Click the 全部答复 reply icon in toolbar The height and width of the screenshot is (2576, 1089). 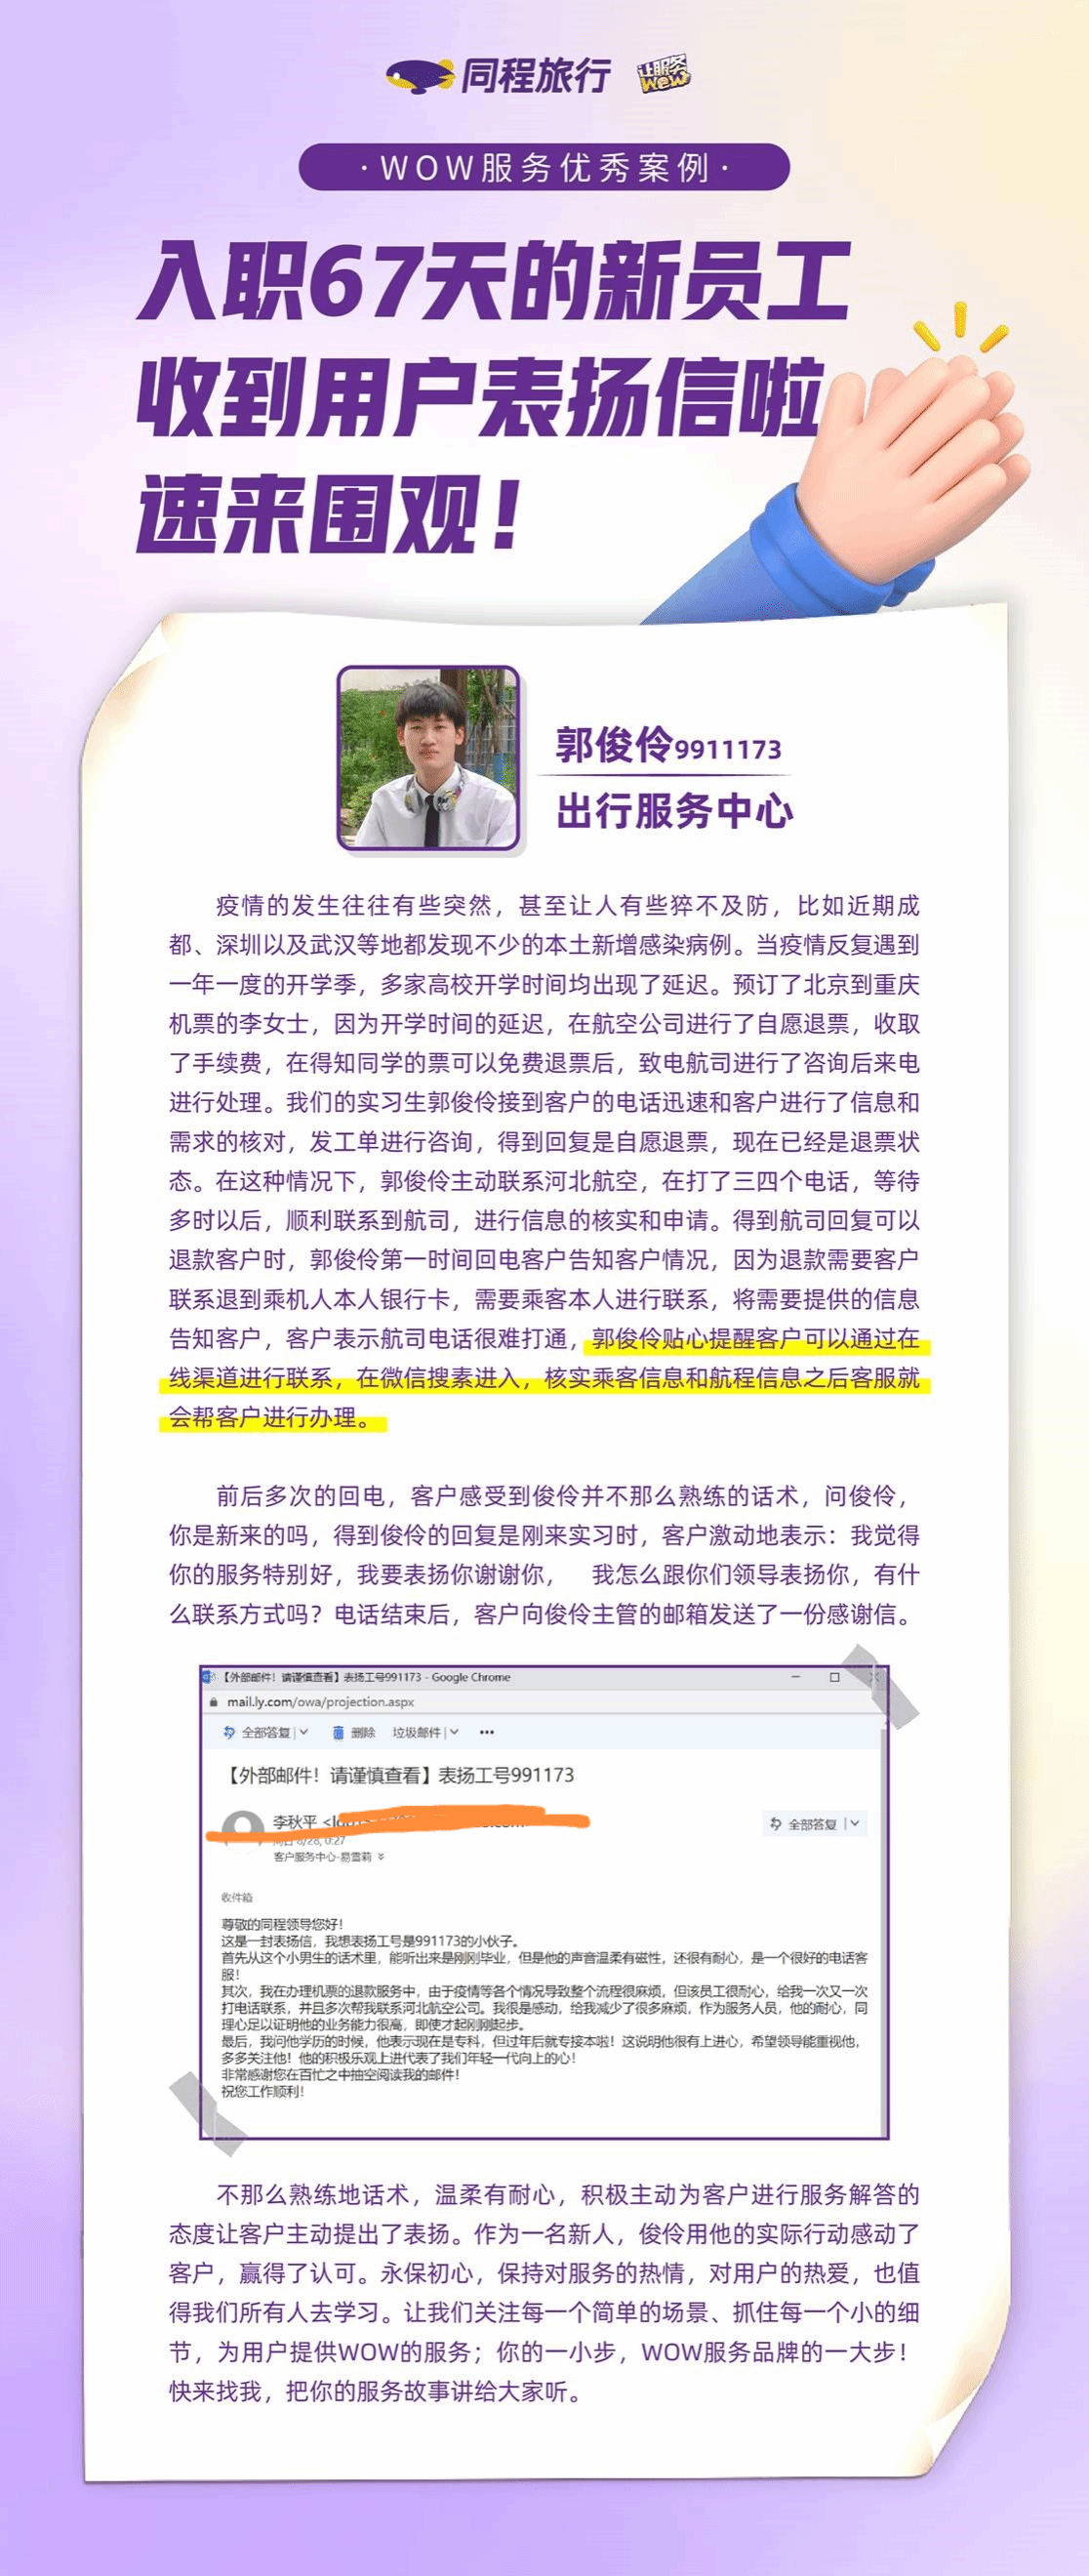point(229,1732)
